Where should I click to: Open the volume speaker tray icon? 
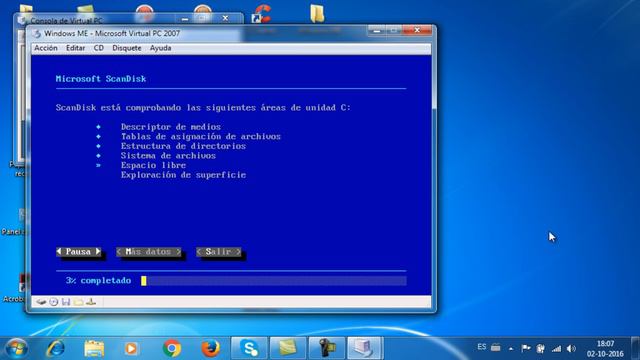point(571,349)
